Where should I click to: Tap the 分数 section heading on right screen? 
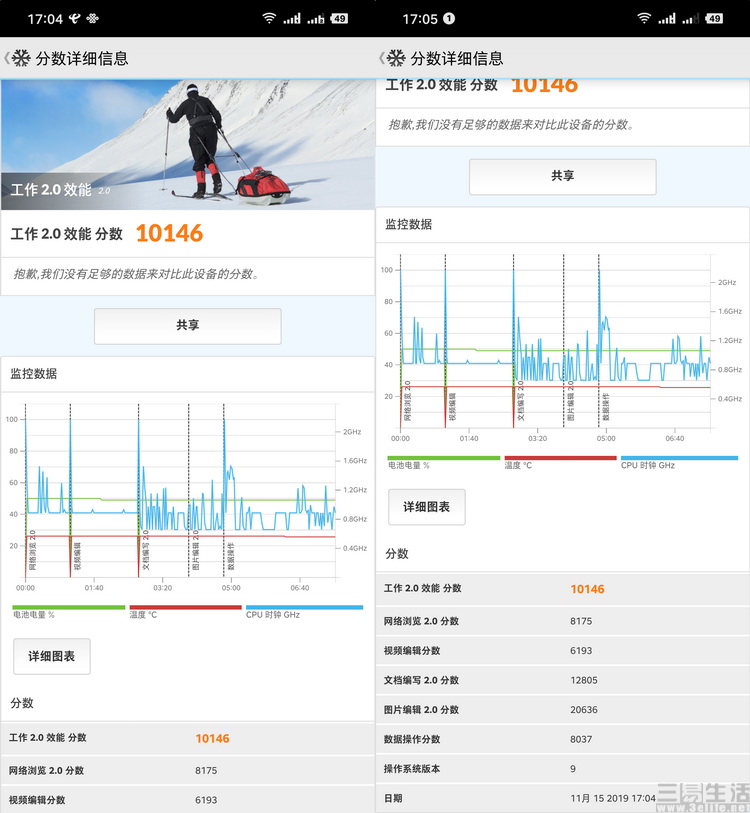point(397,554)
